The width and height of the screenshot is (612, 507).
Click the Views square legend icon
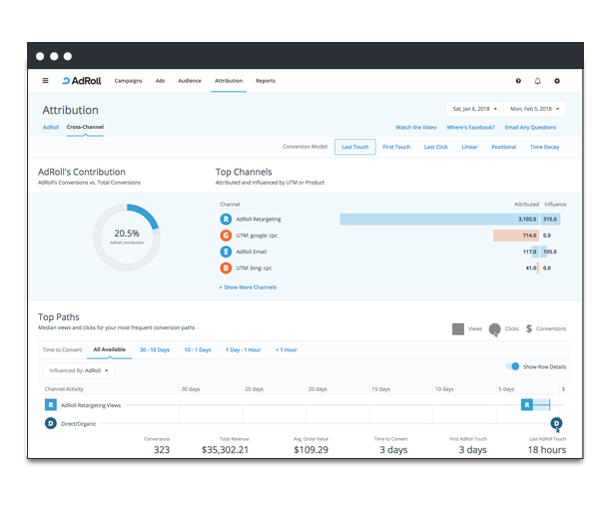(458, 329)
